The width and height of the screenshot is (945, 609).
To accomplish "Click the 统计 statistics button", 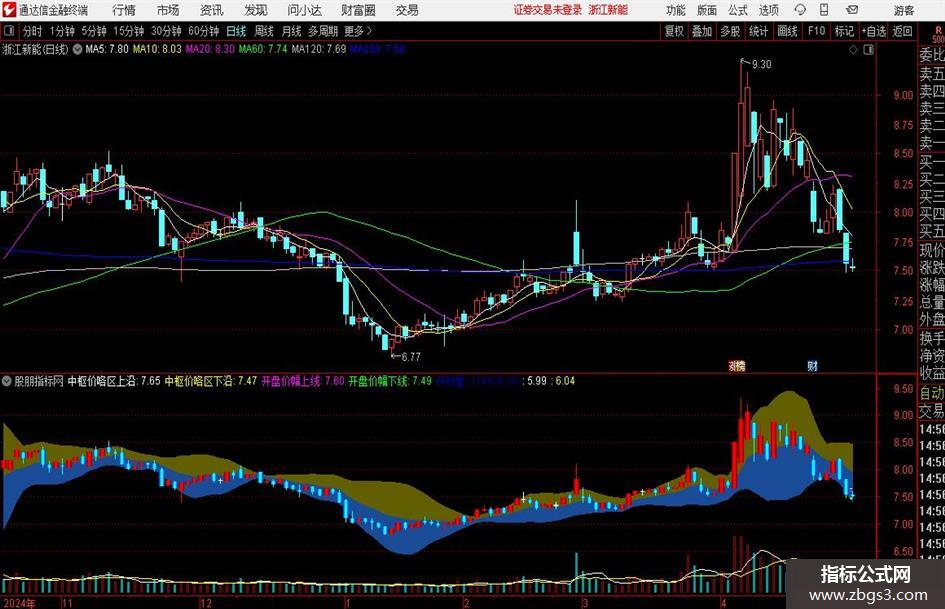I will (758, 31).
